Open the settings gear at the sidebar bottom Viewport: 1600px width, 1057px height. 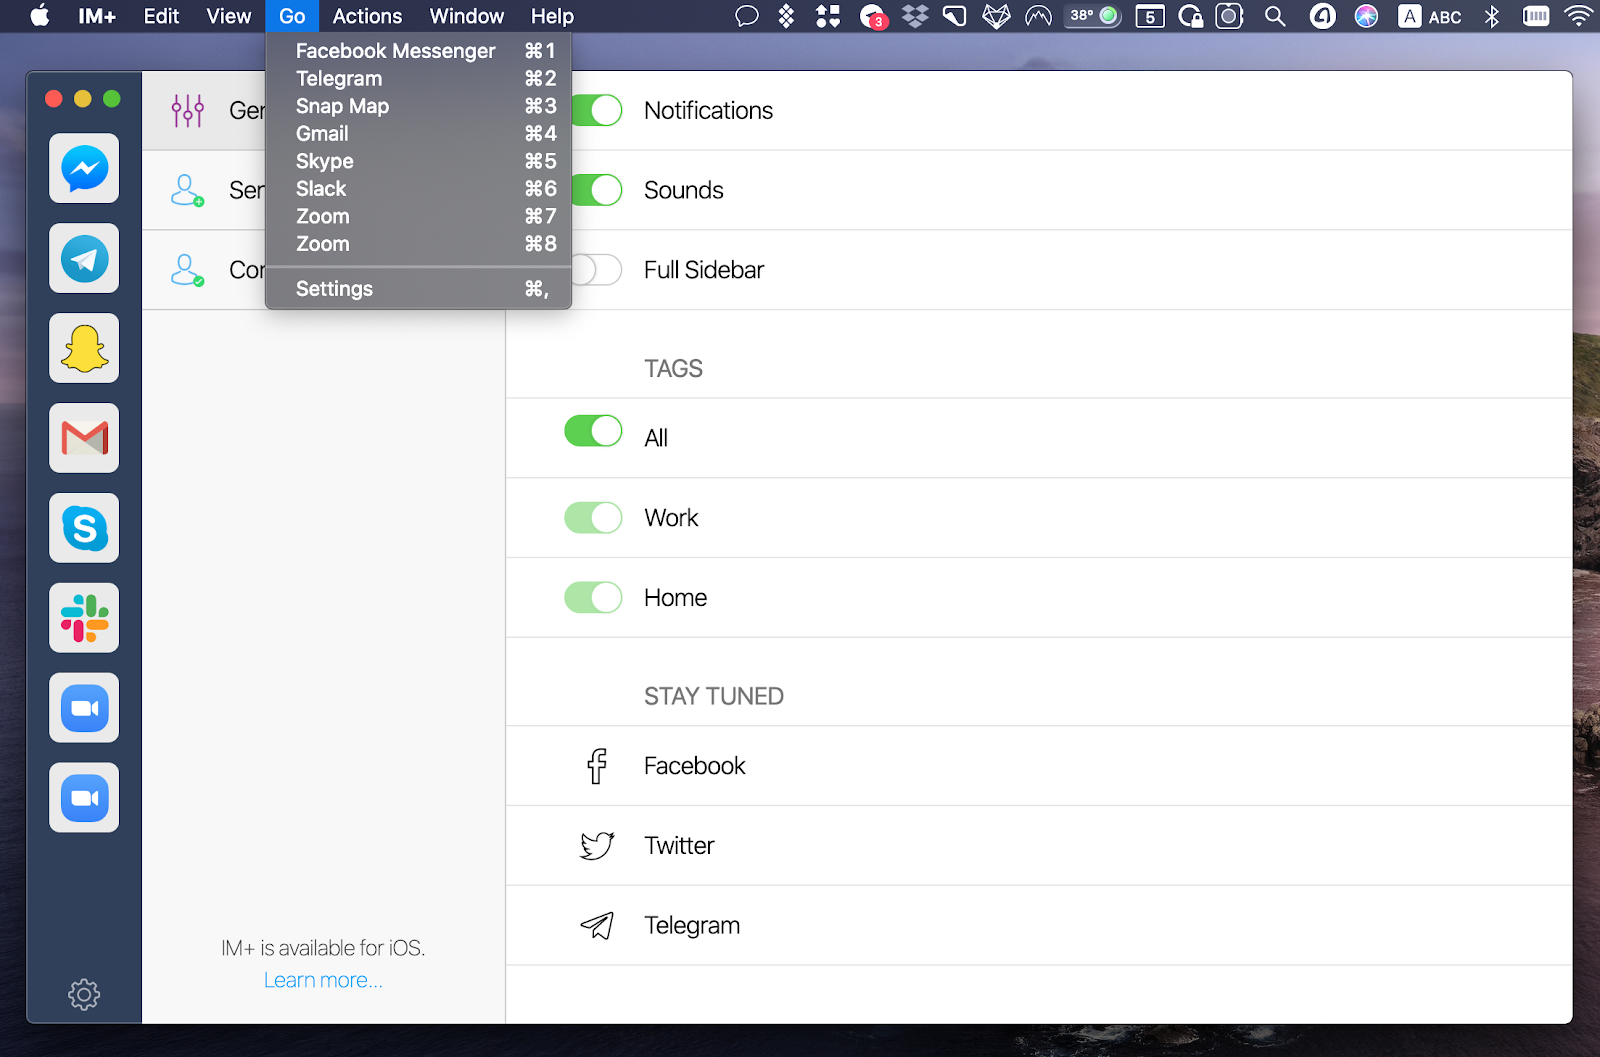click(x=83, y=994)
